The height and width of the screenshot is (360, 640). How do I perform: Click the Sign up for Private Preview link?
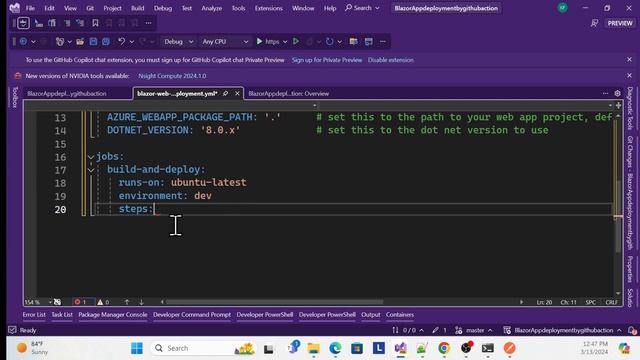click(327, 60)
